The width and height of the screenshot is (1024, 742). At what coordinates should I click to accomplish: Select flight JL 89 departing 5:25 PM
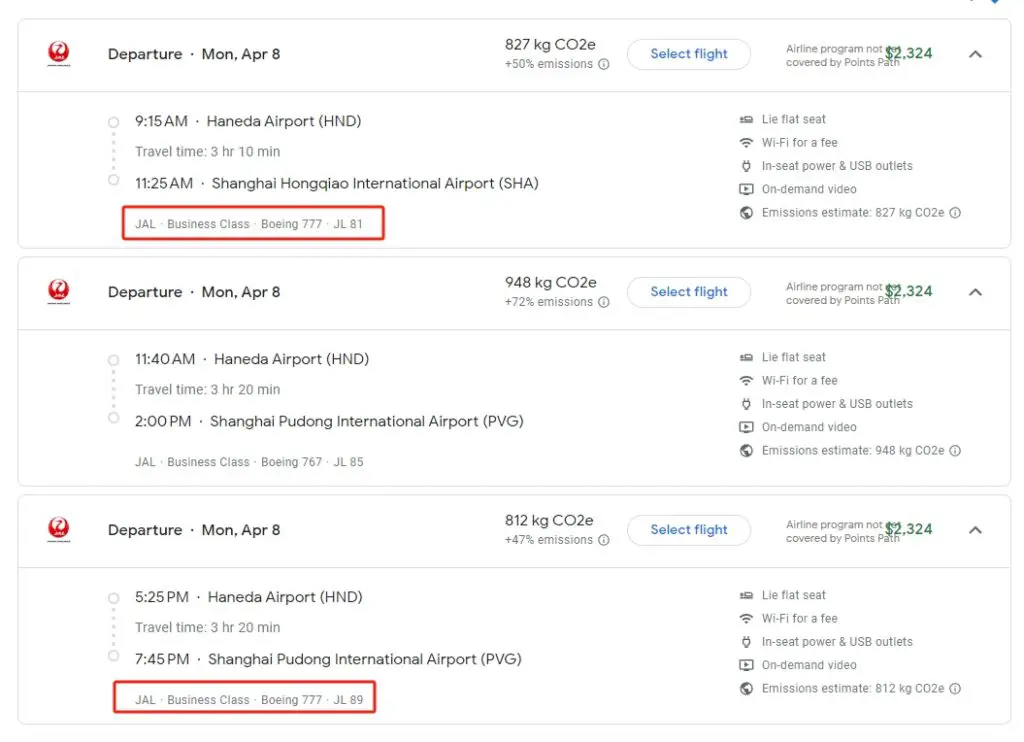click(x=689, y=530)
